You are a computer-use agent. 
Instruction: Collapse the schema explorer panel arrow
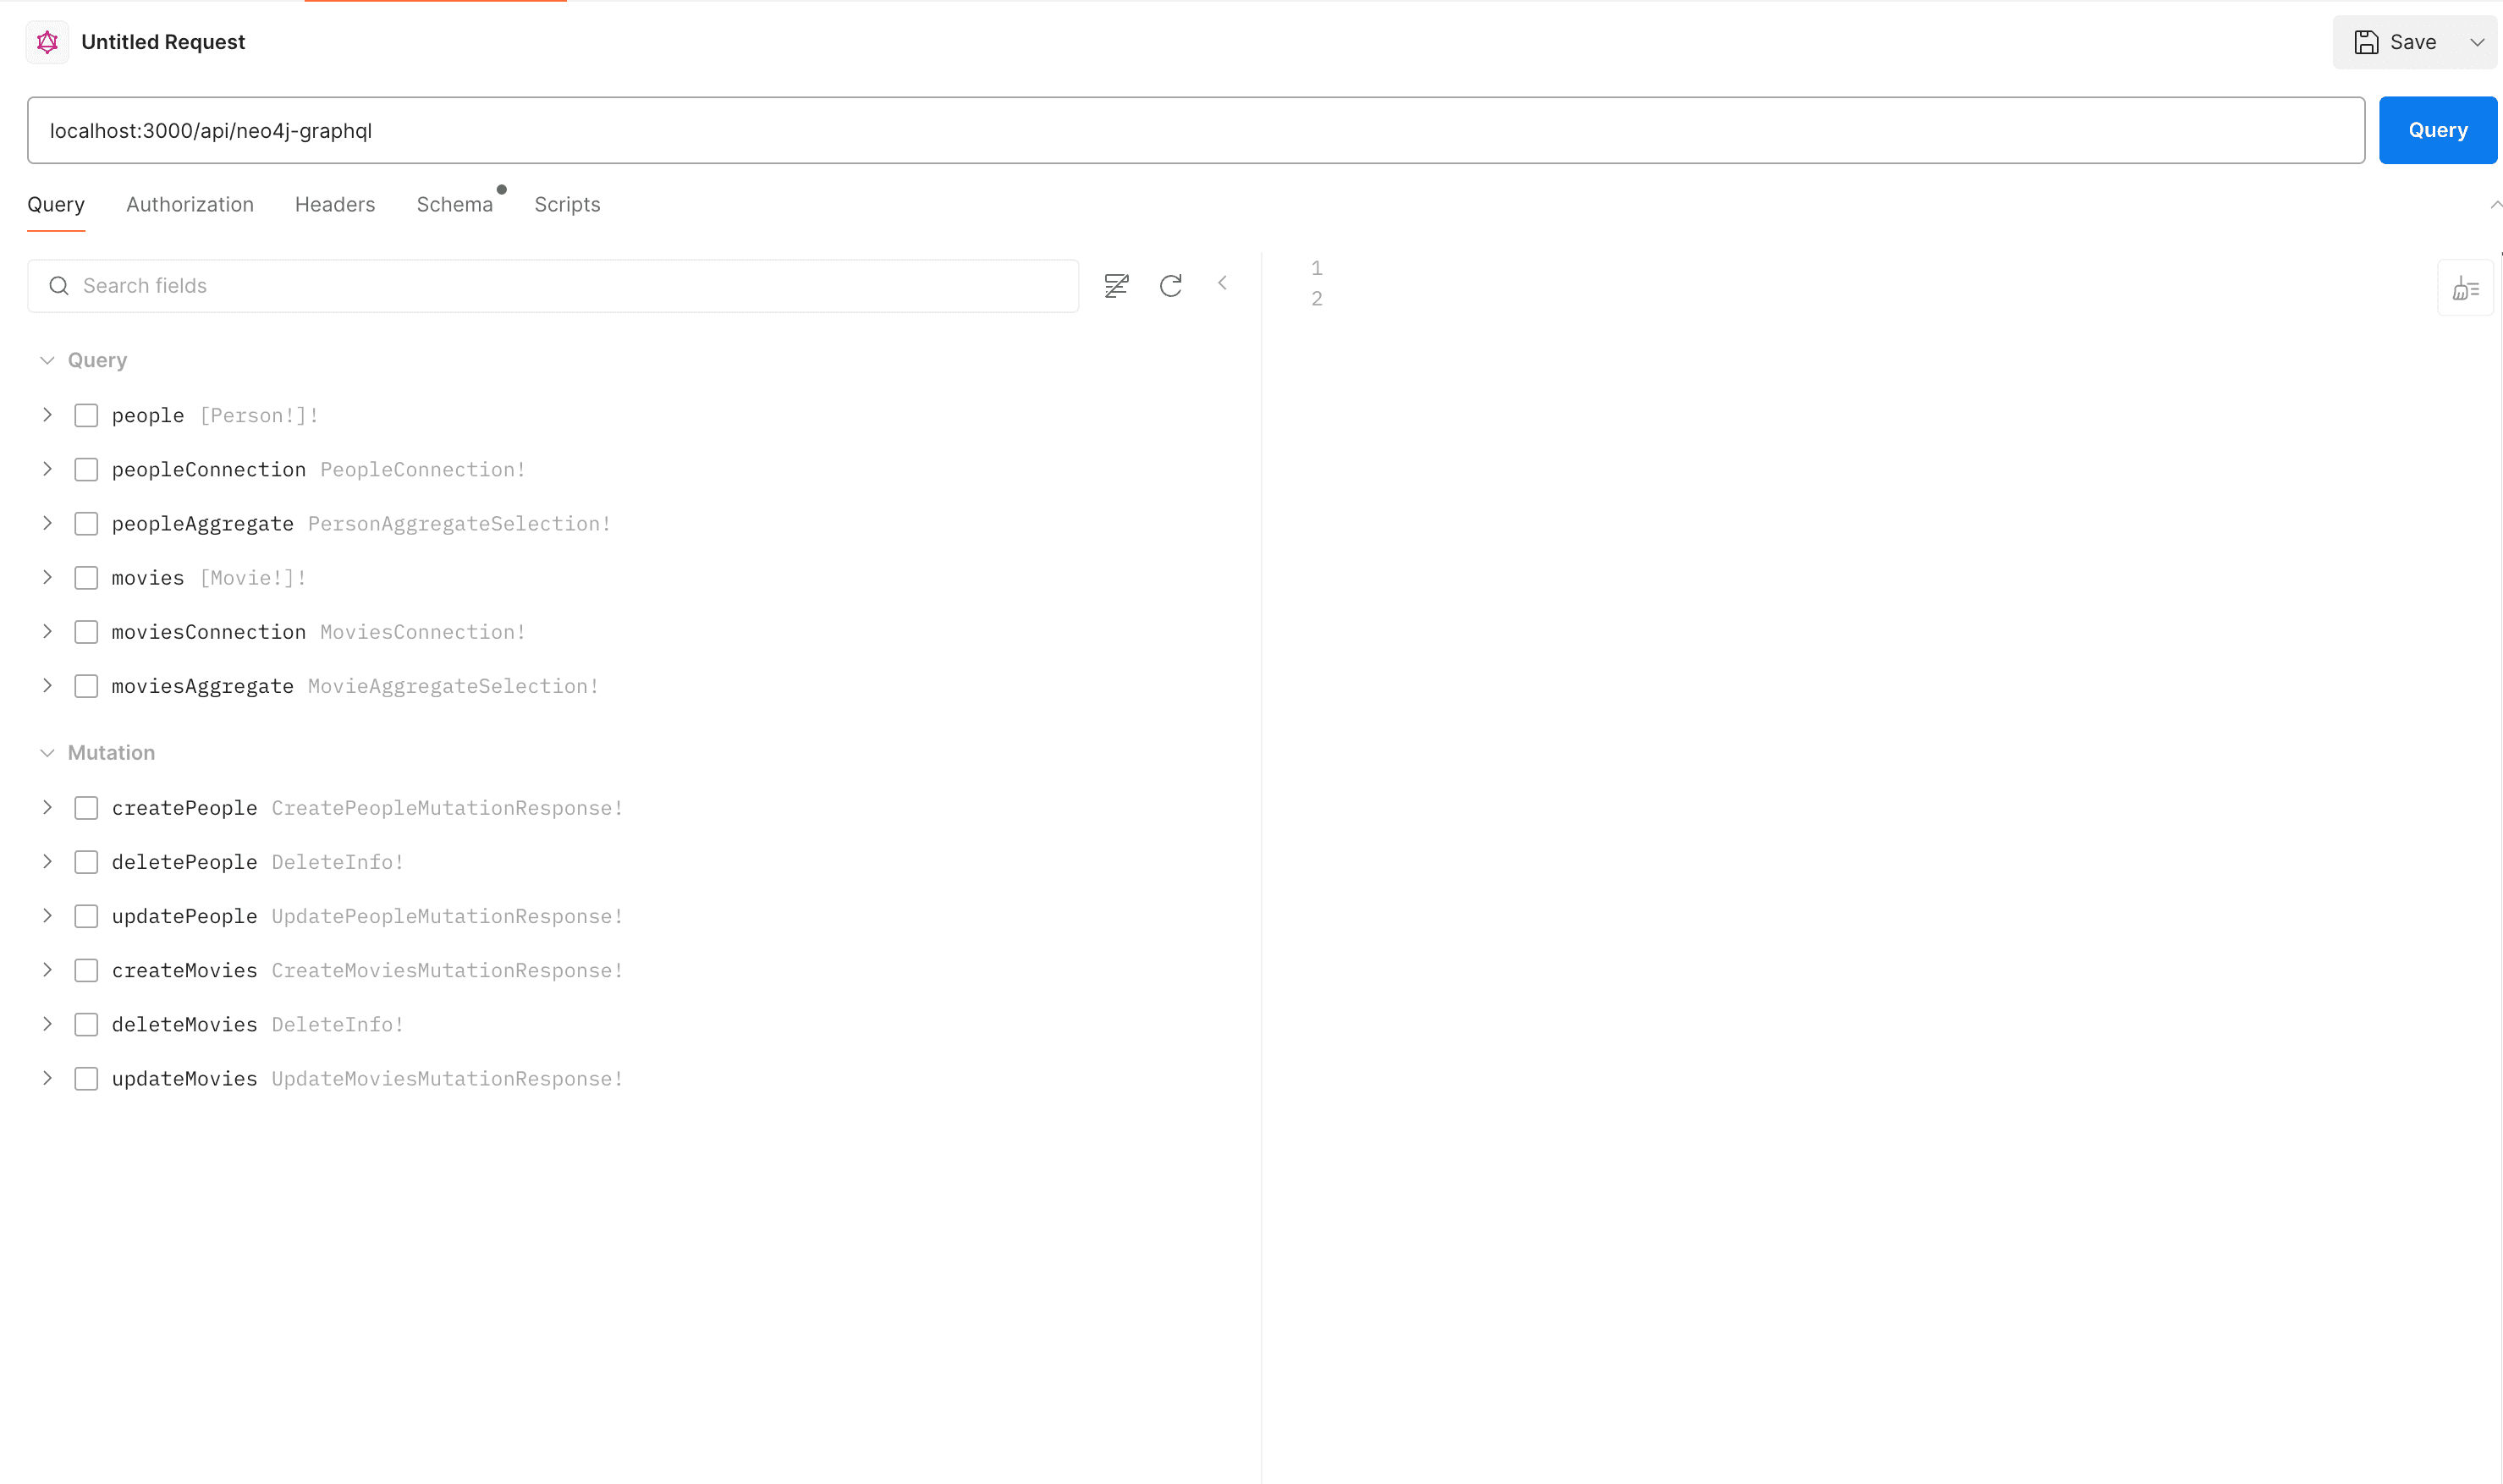1222,283
